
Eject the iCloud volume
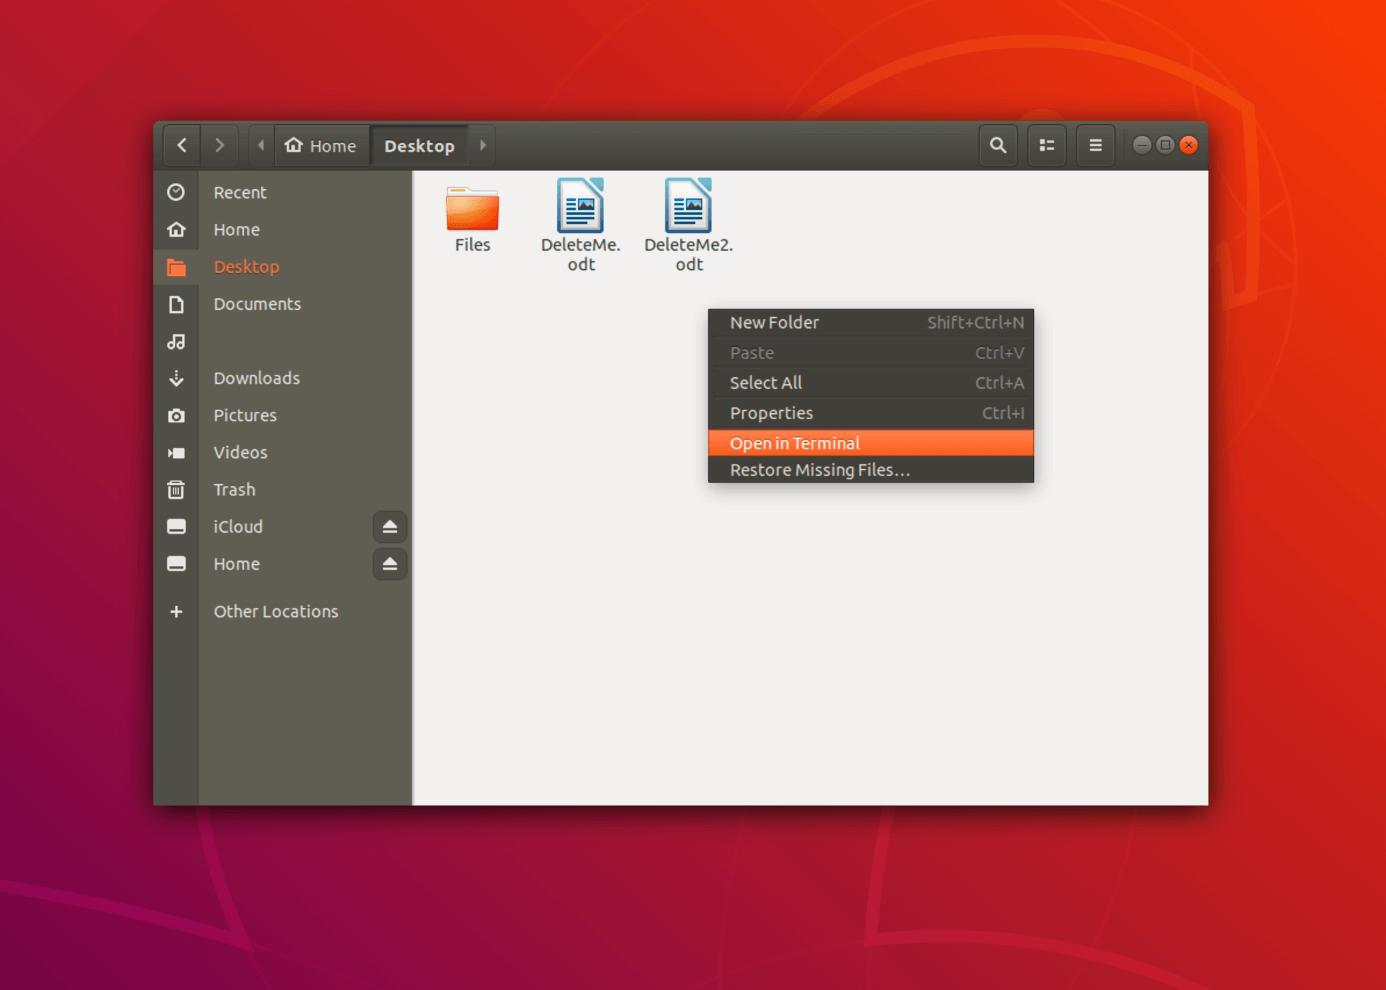(x=389, y=526)
